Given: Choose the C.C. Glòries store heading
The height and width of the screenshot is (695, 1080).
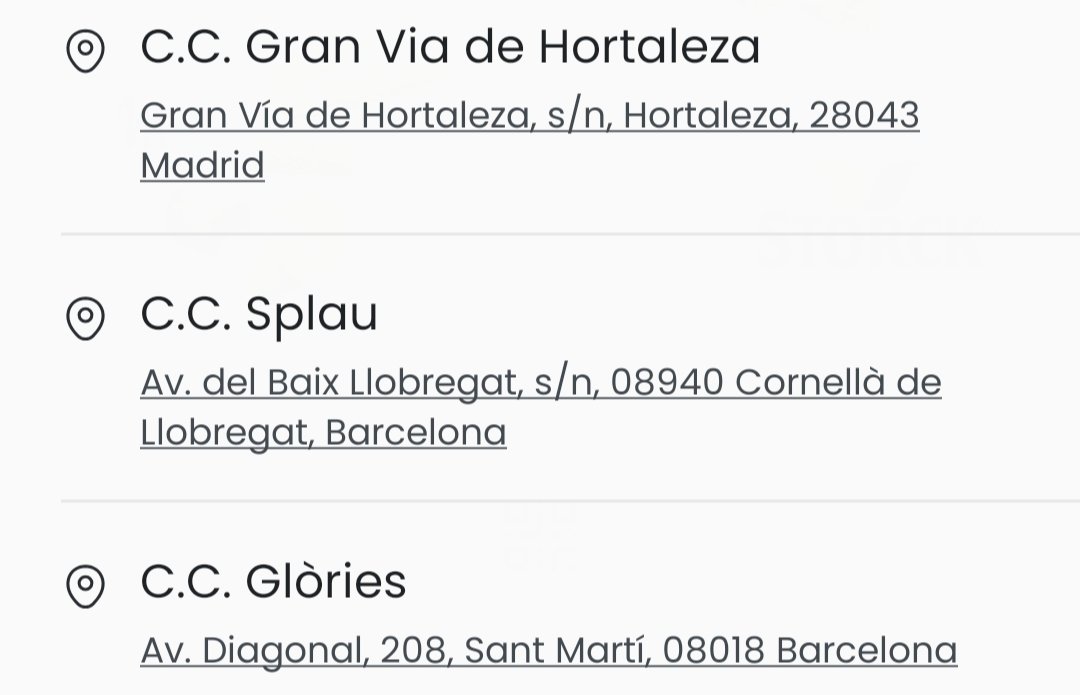Looking at the screenshot, I should pyautogui.click(x=273, y=581).
